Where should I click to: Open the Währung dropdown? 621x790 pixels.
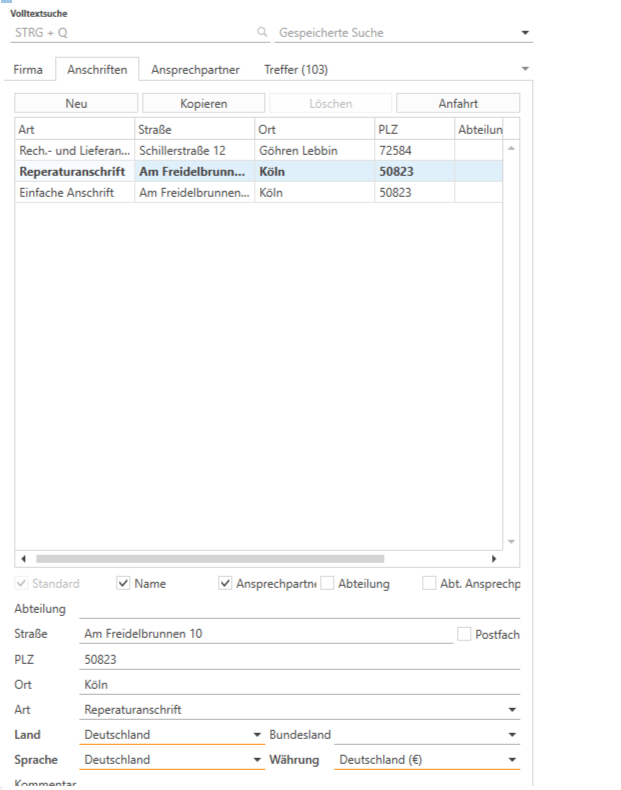click(x=513, y=760)
